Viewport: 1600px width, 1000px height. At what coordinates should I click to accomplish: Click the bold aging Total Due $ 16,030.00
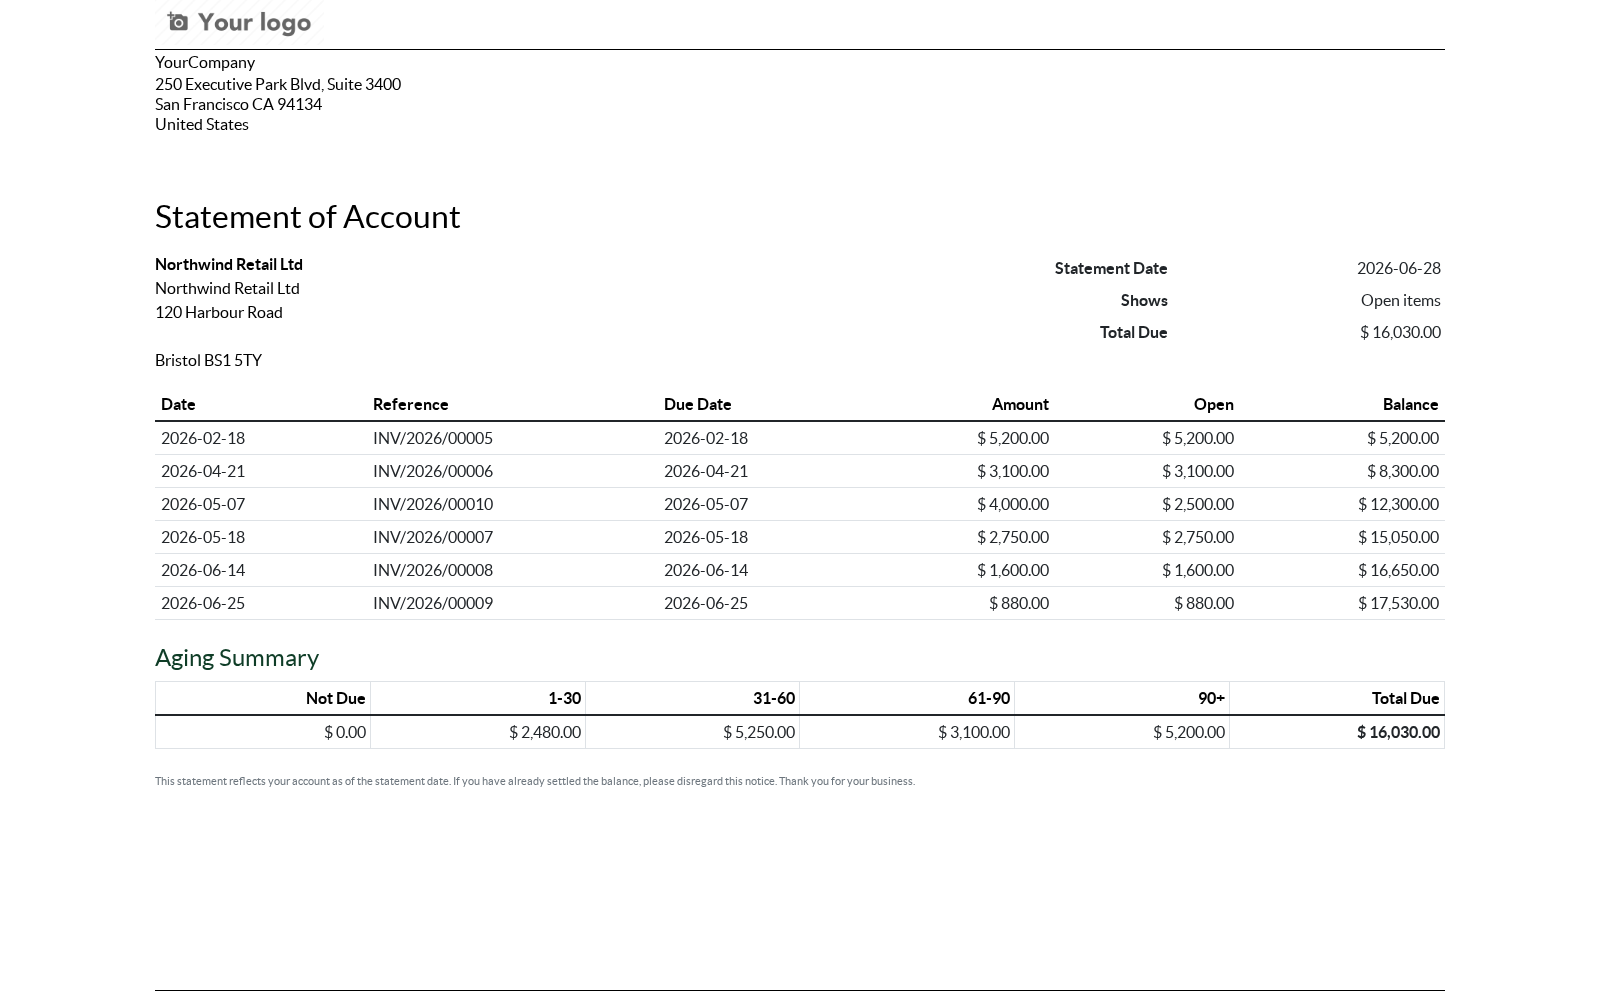(x=1398, y=732)
